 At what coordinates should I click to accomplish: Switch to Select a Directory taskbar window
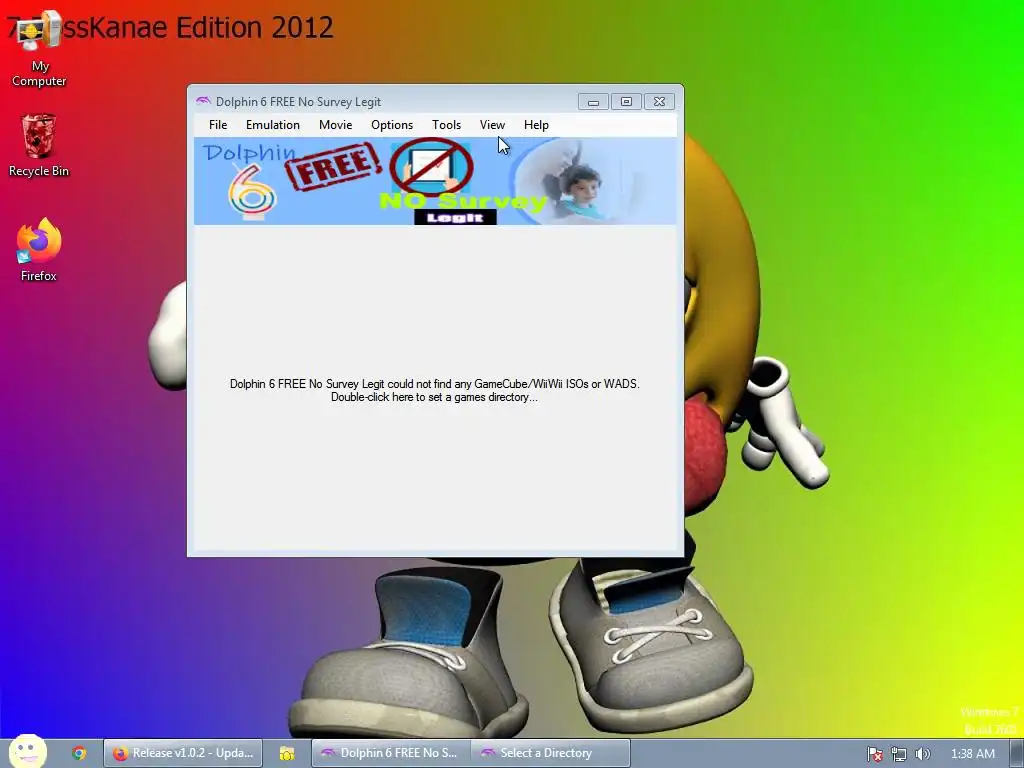coord(551,753)
